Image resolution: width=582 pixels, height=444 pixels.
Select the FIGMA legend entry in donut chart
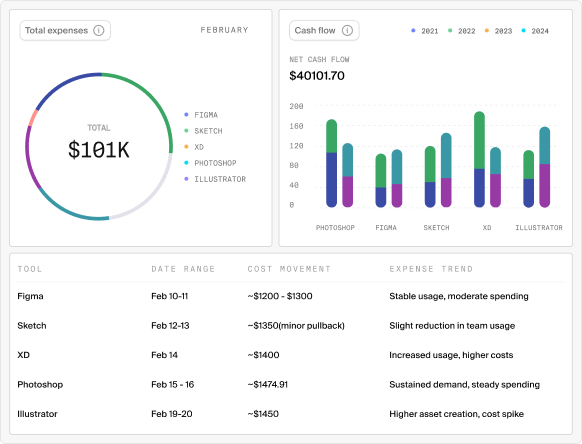click(201, 115)
